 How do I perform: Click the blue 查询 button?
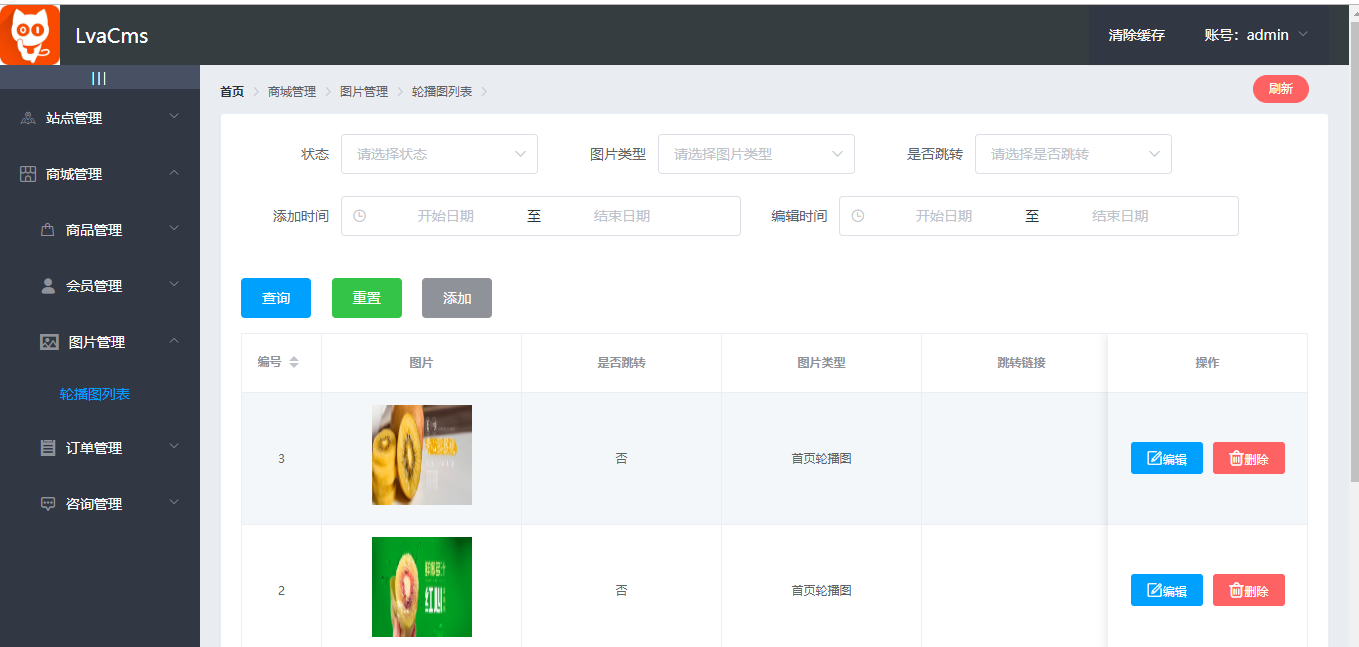(x=276, y=298)
